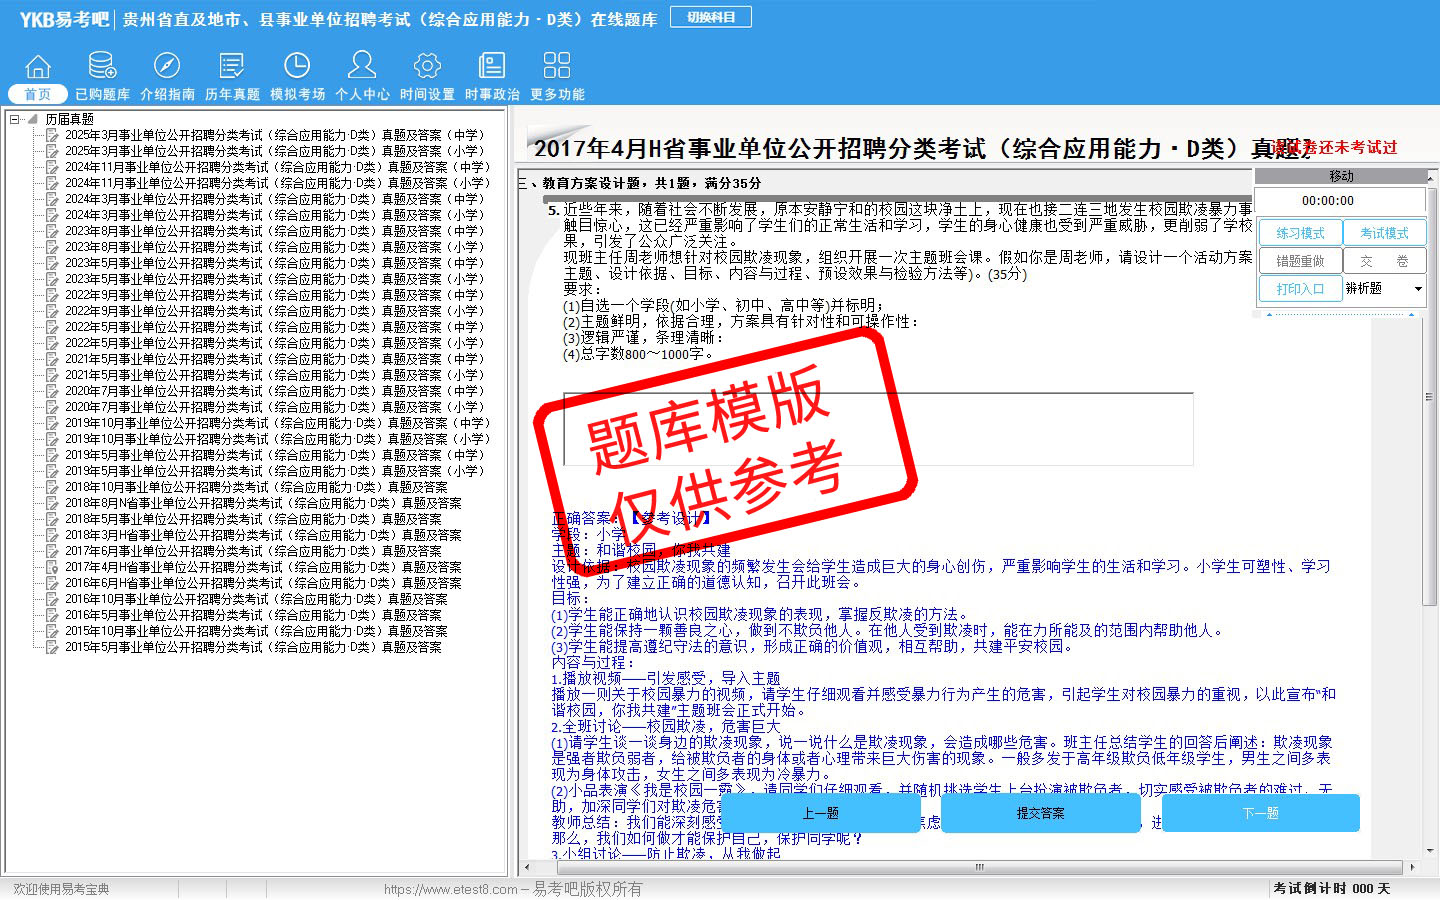Collapse the 历届真题 tree root node
The height and width of the screenshot is (900, 1440).
(15, 119)
